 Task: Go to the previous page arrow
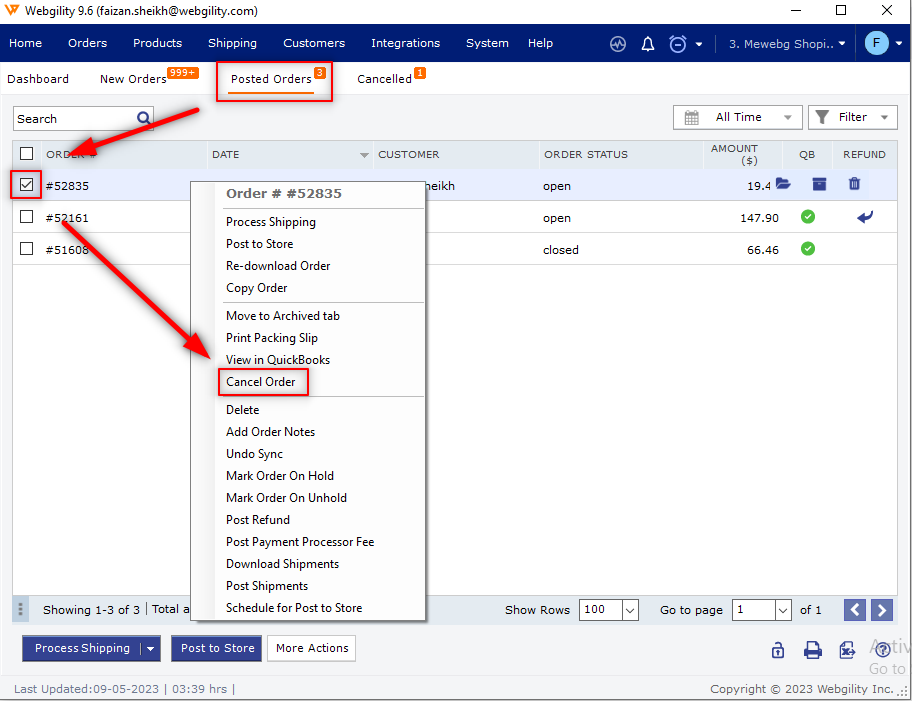[854, 610]
